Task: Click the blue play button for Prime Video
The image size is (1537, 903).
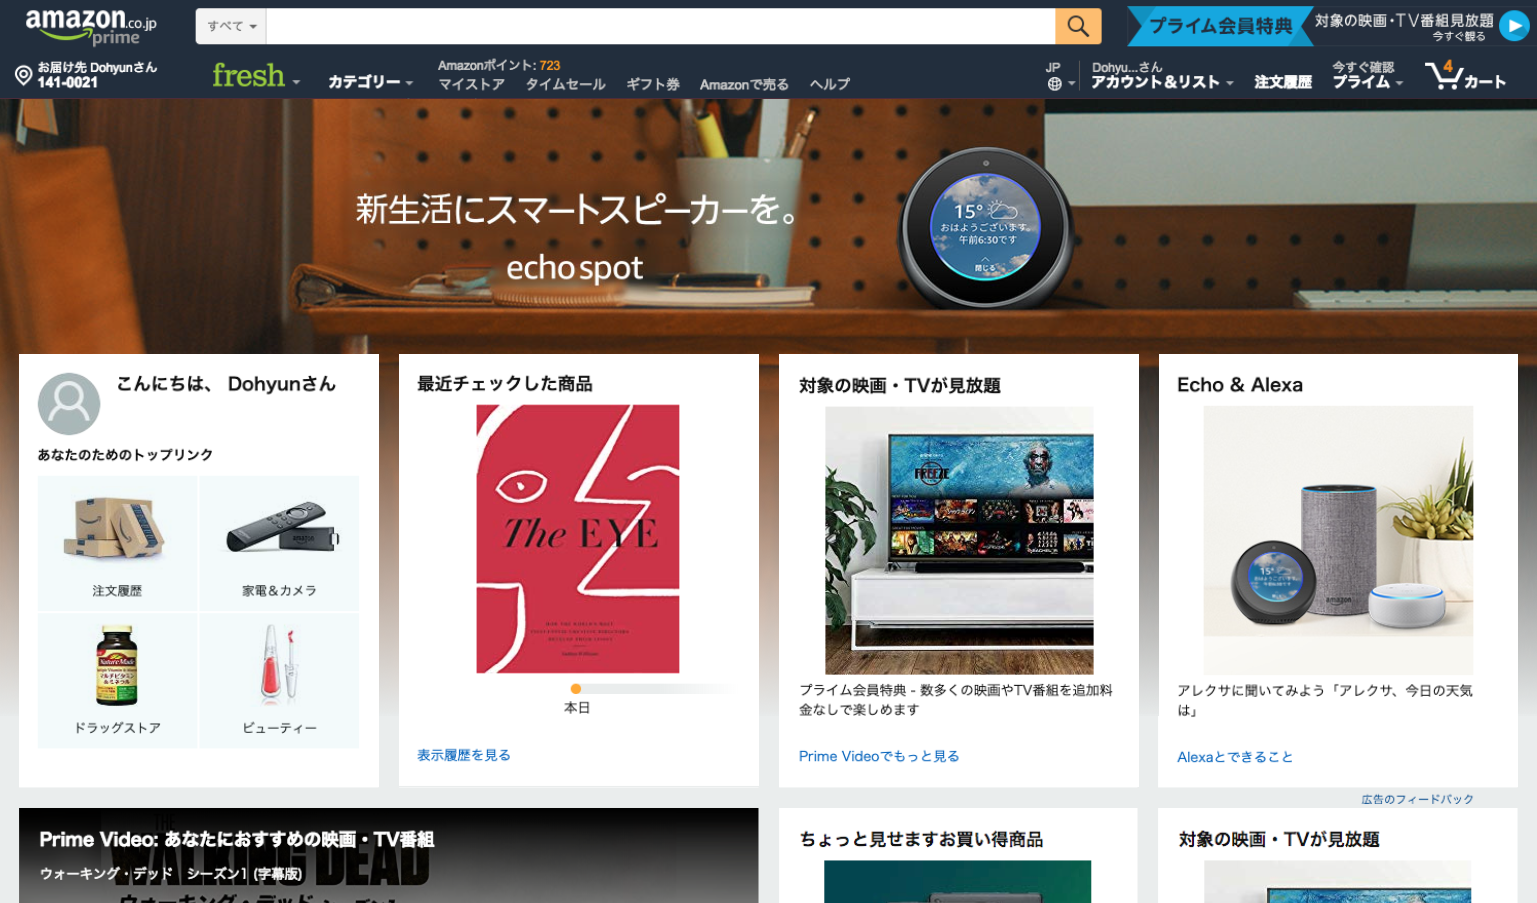Action: [x=1513, y=27]
